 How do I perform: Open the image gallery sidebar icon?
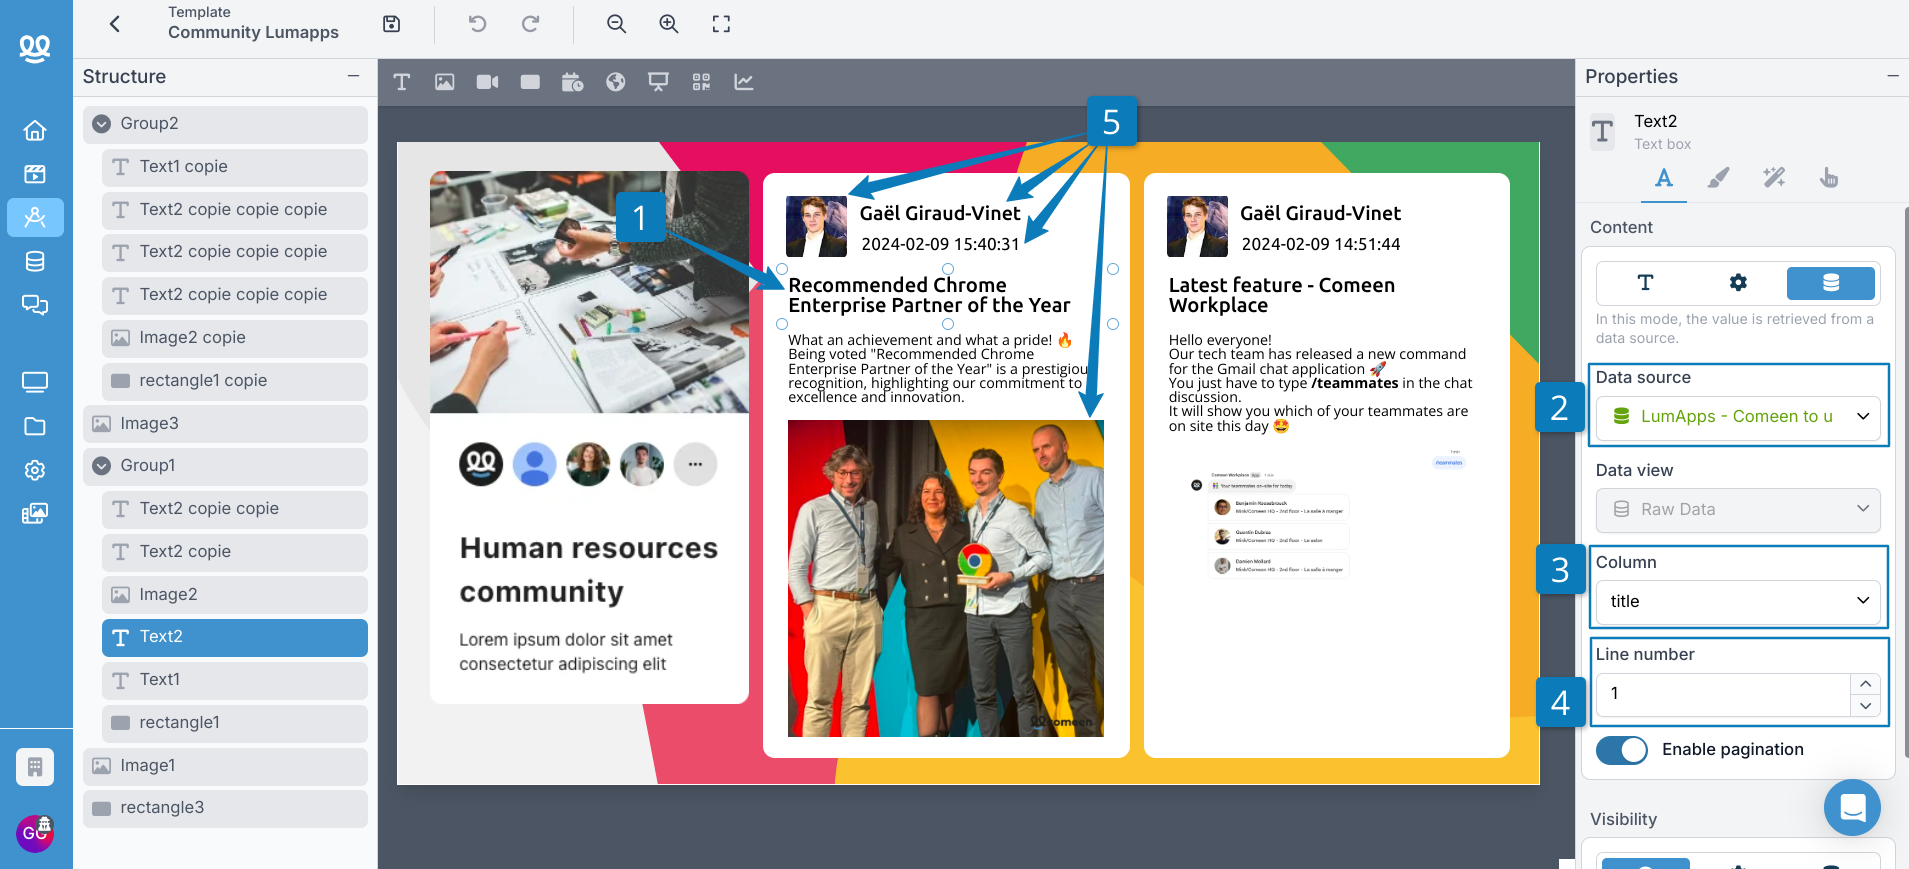point(35,514)
